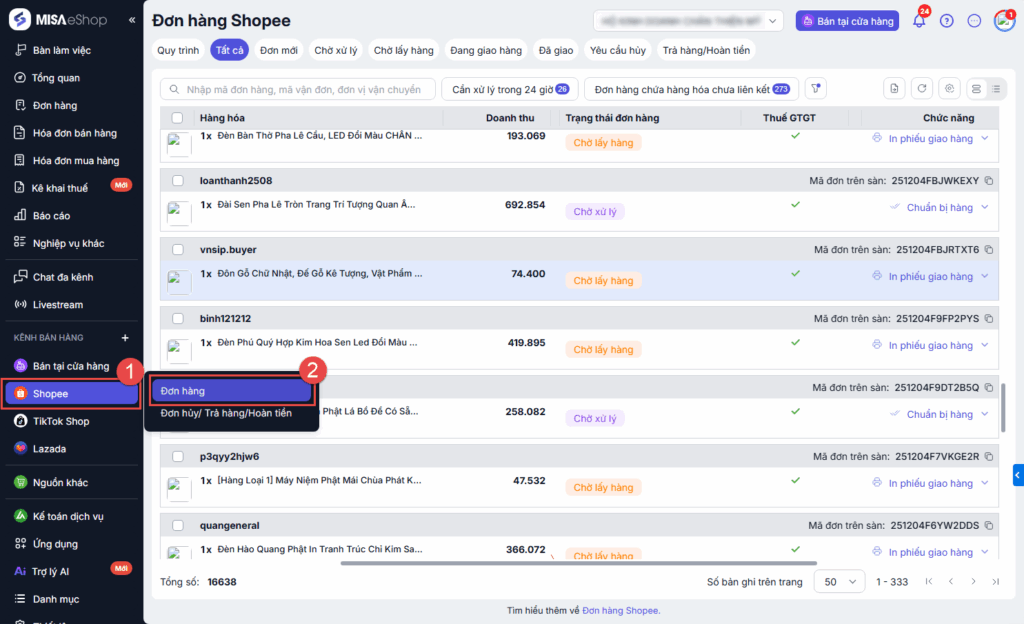Copy order code 251204FBJWKEXY
Viewport: 1024px width, 624px height.
tap(989, 181)
